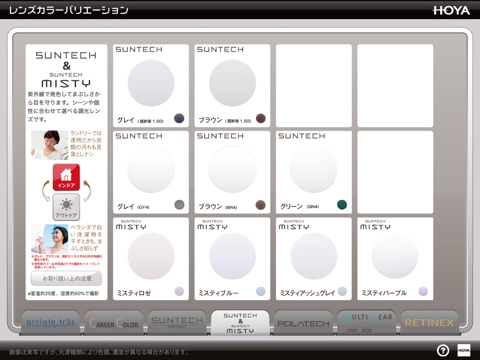This screenshot has width=480, height=360.
Task: Open the Suntech Contrast tab
Action: [177, 322]
